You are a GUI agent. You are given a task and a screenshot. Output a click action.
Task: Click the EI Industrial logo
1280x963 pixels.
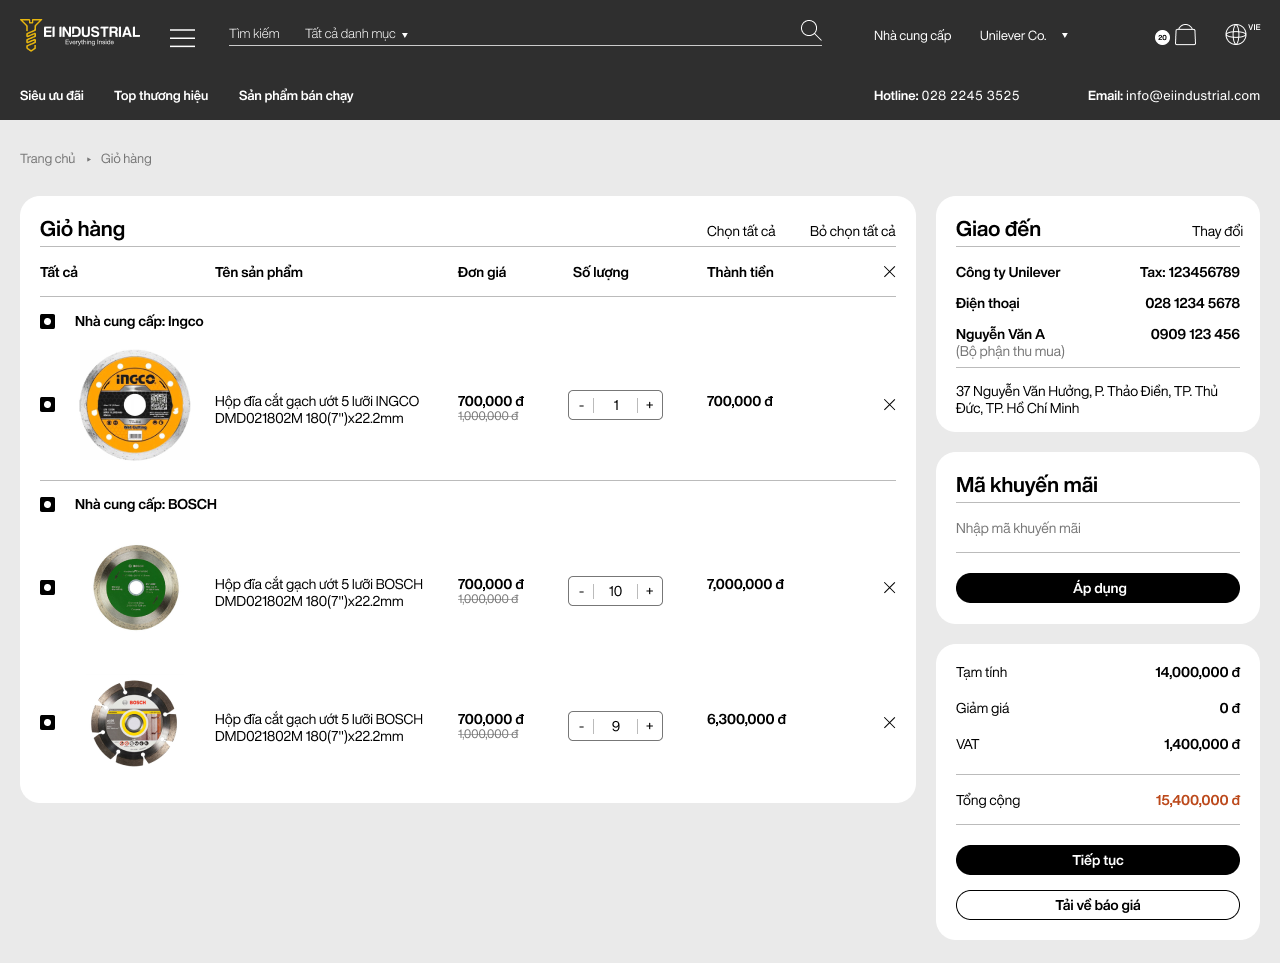80,35
